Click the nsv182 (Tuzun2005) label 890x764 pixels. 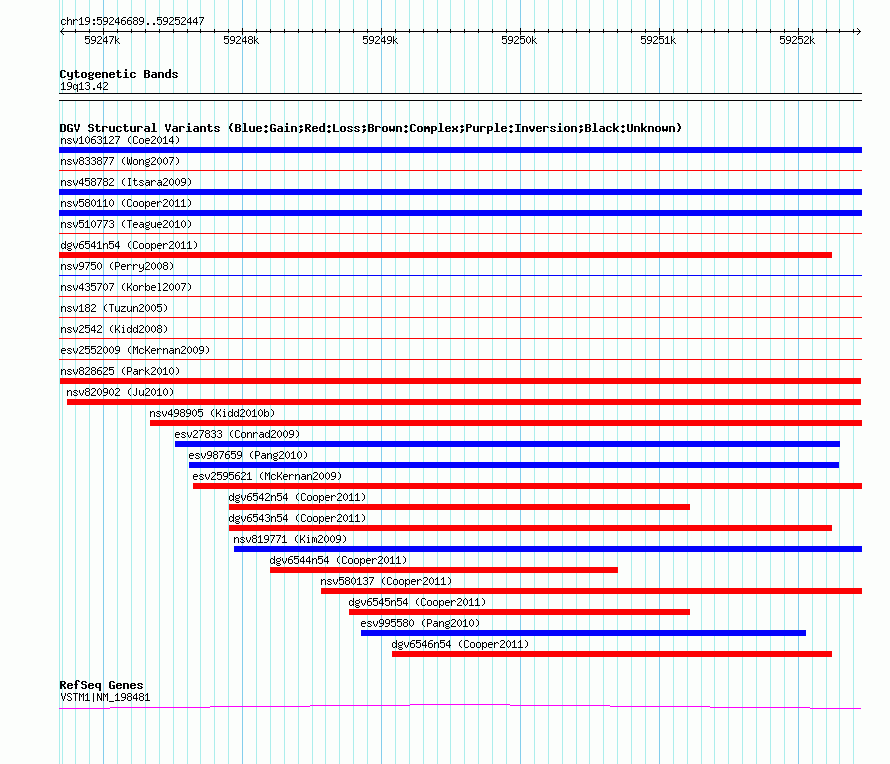114,308
